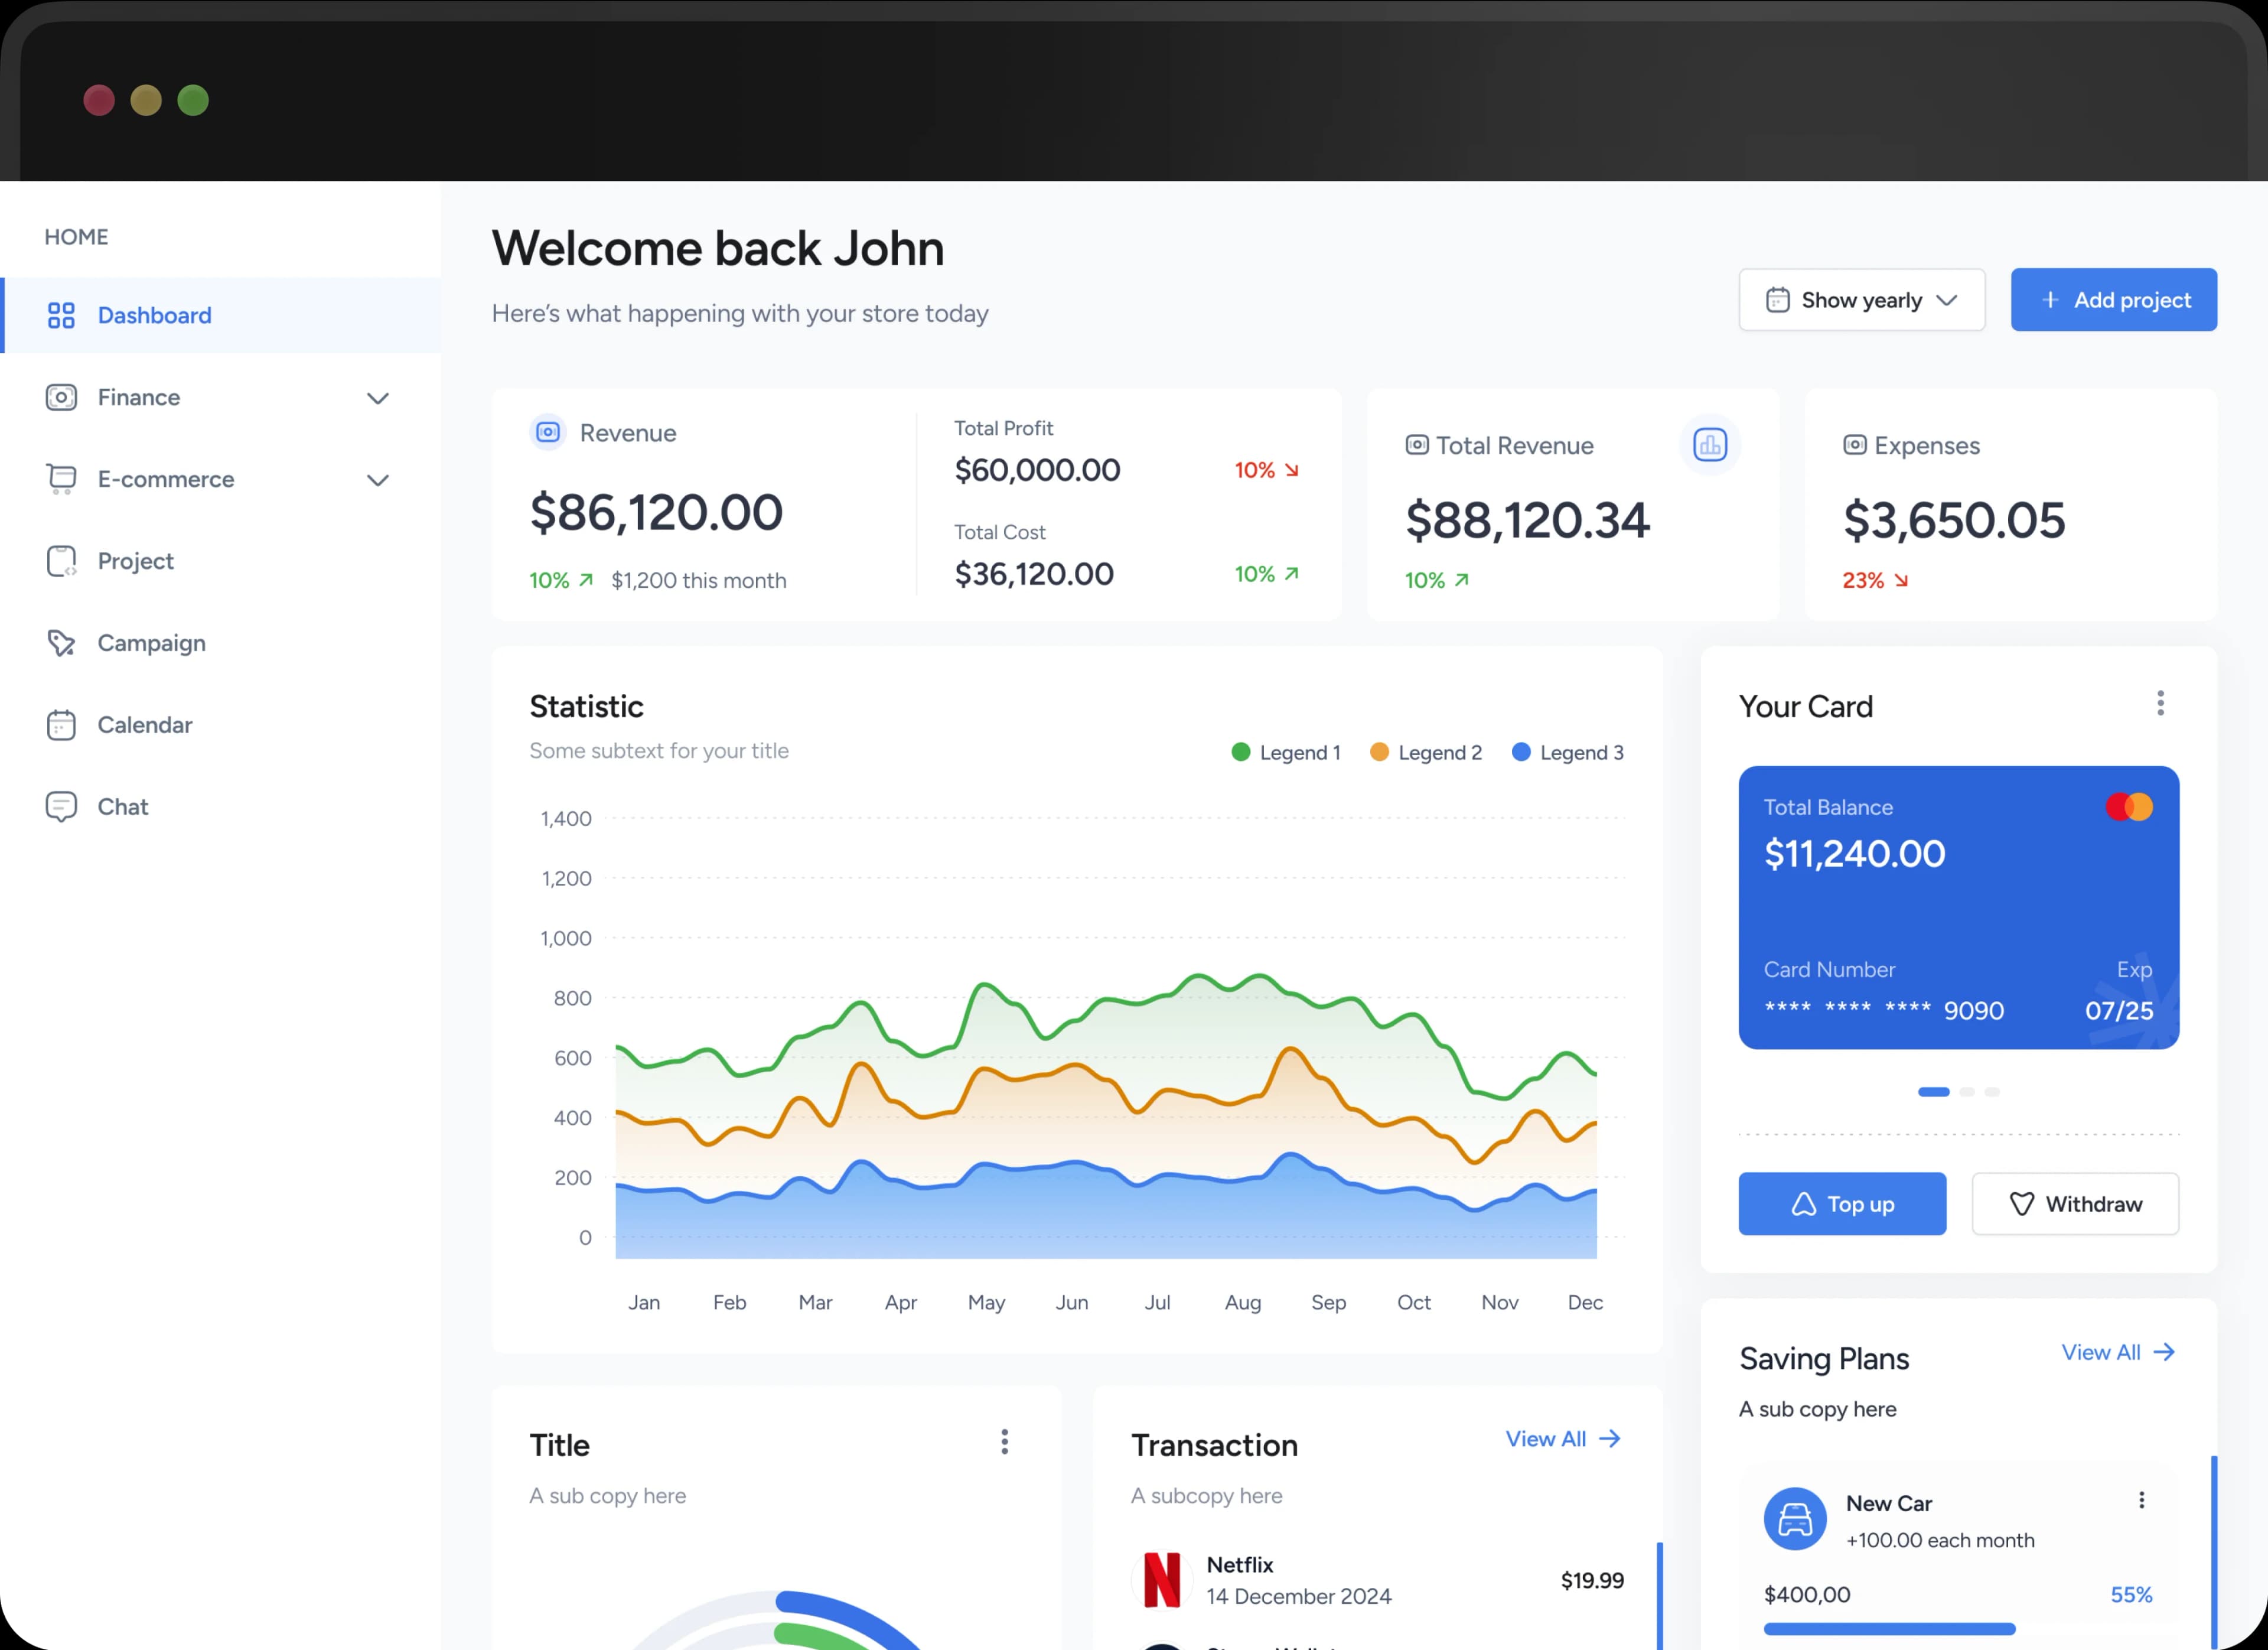Open the Show yearly dropdown
Screen dimensions: 2268x1650
(1861, 300)
